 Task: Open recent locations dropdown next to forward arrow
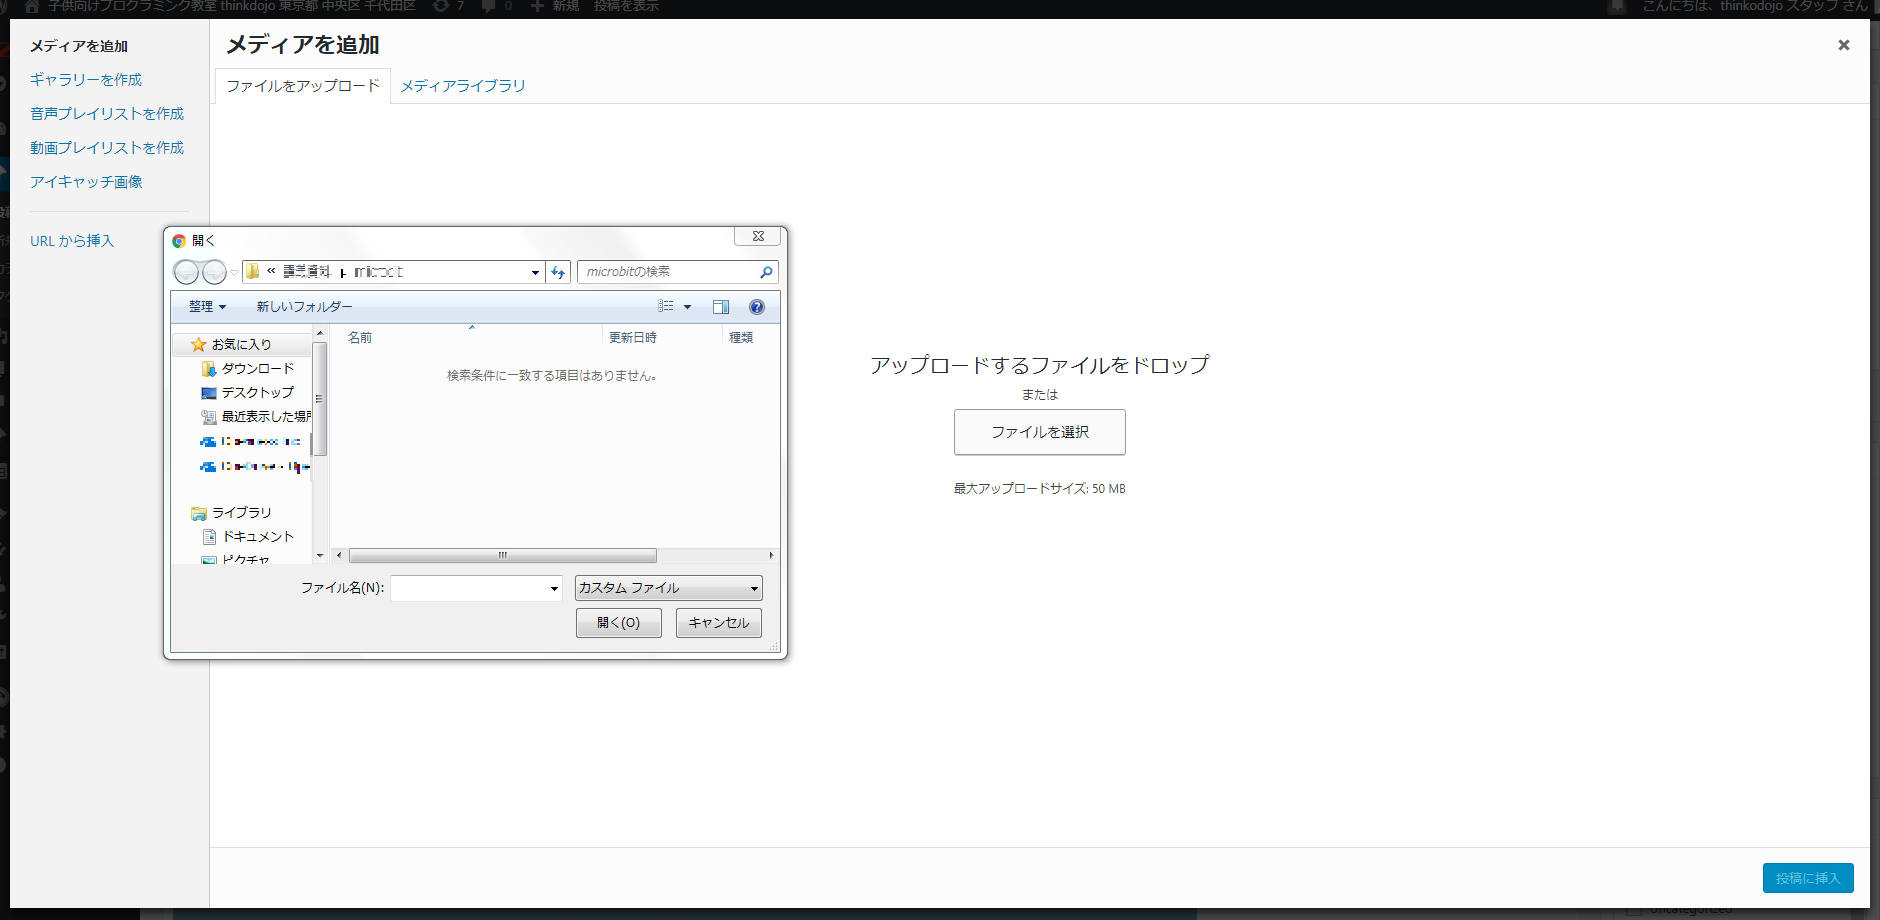pos(235,272)
